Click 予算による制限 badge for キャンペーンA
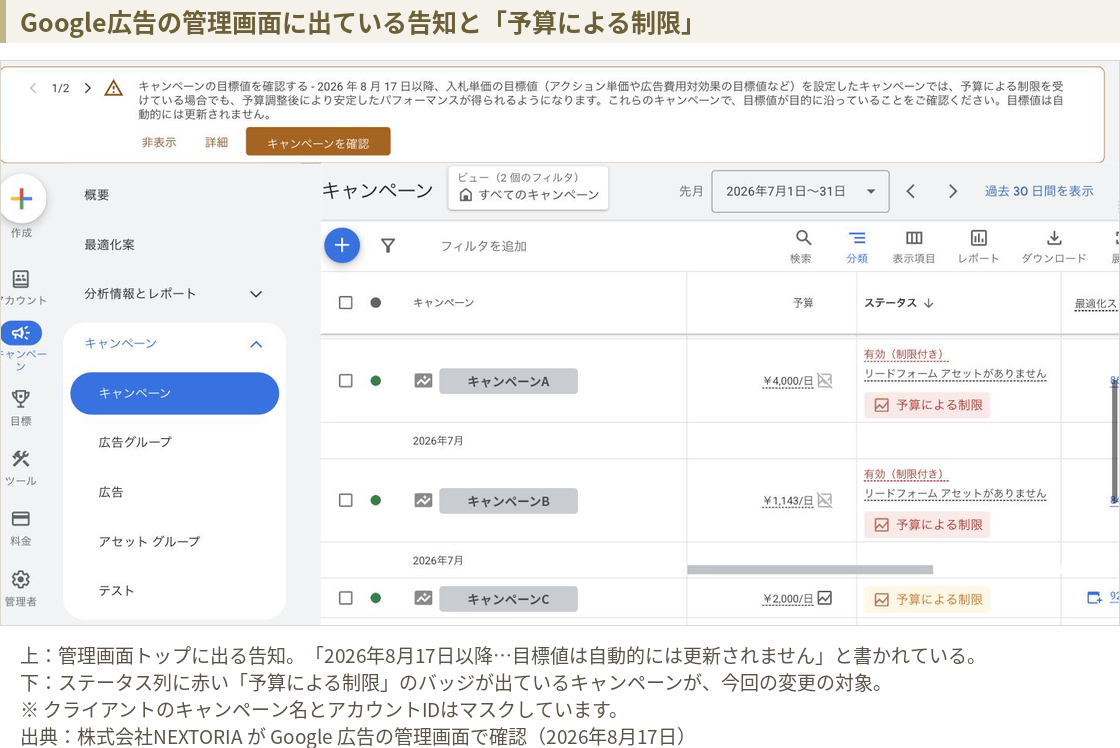 click(927, 405)
